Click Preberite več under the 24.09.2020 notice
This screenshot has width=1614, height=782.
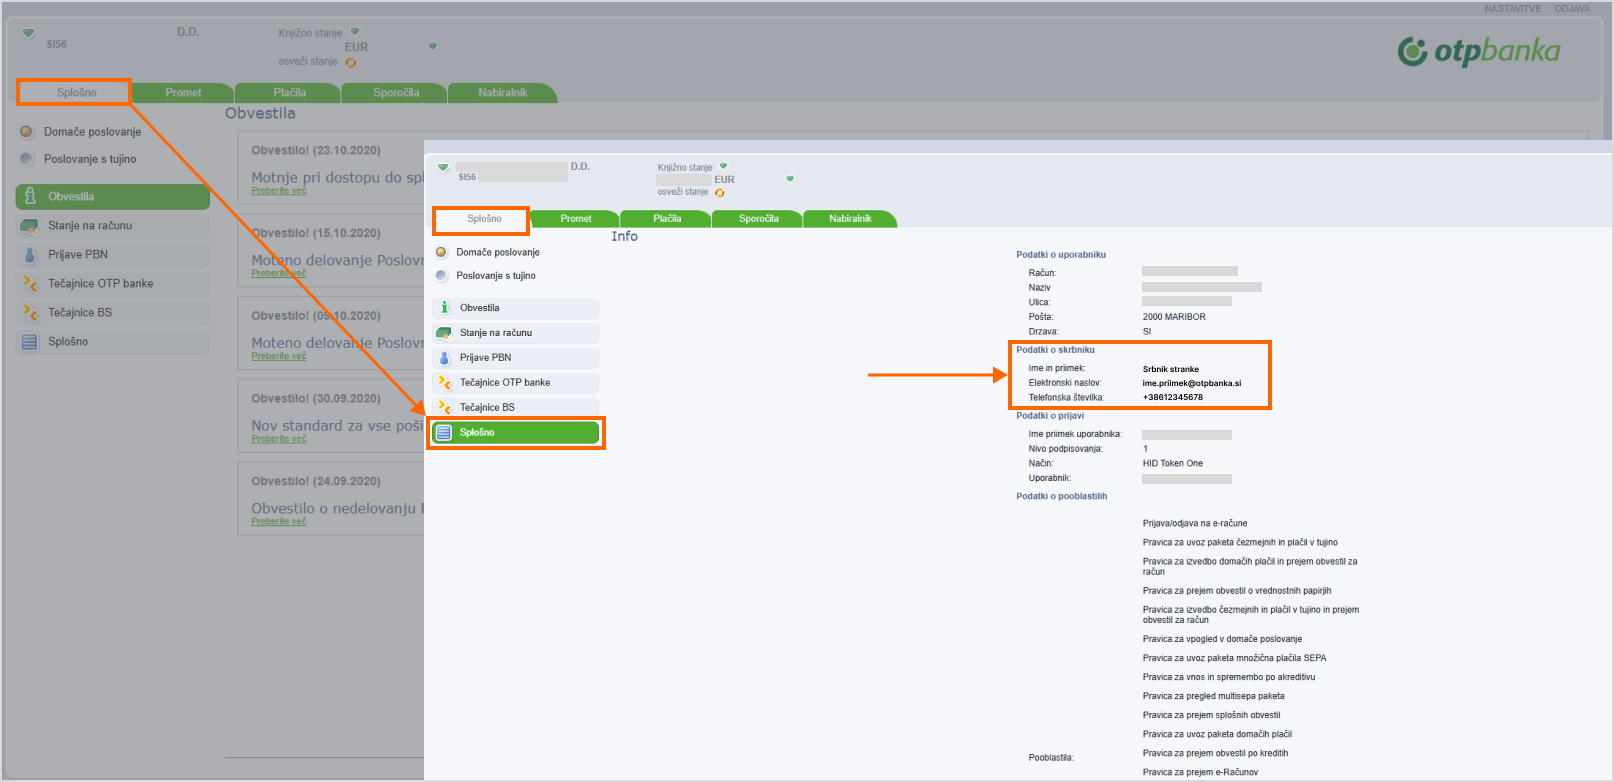tap(279, 522)
